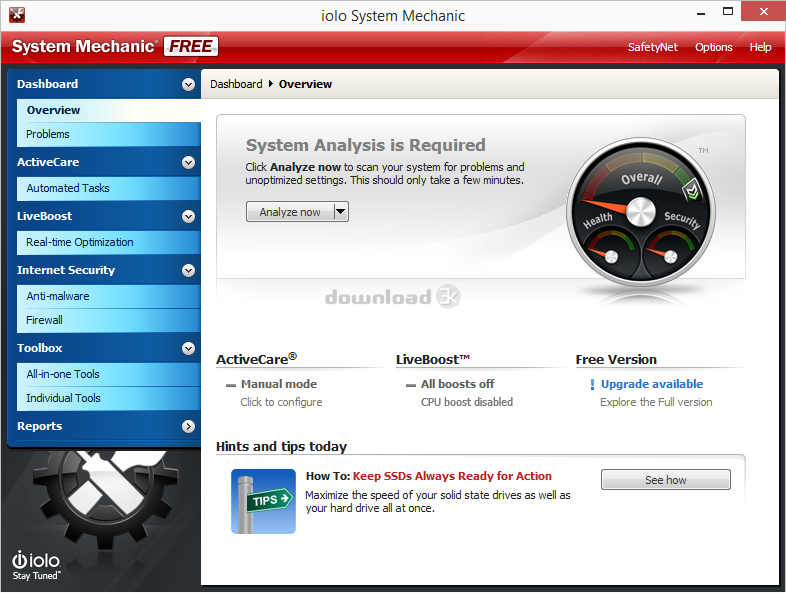Viewport: 786px width, 593px height.
Task: Click the Security mini gauge
Action: [670, 251]
